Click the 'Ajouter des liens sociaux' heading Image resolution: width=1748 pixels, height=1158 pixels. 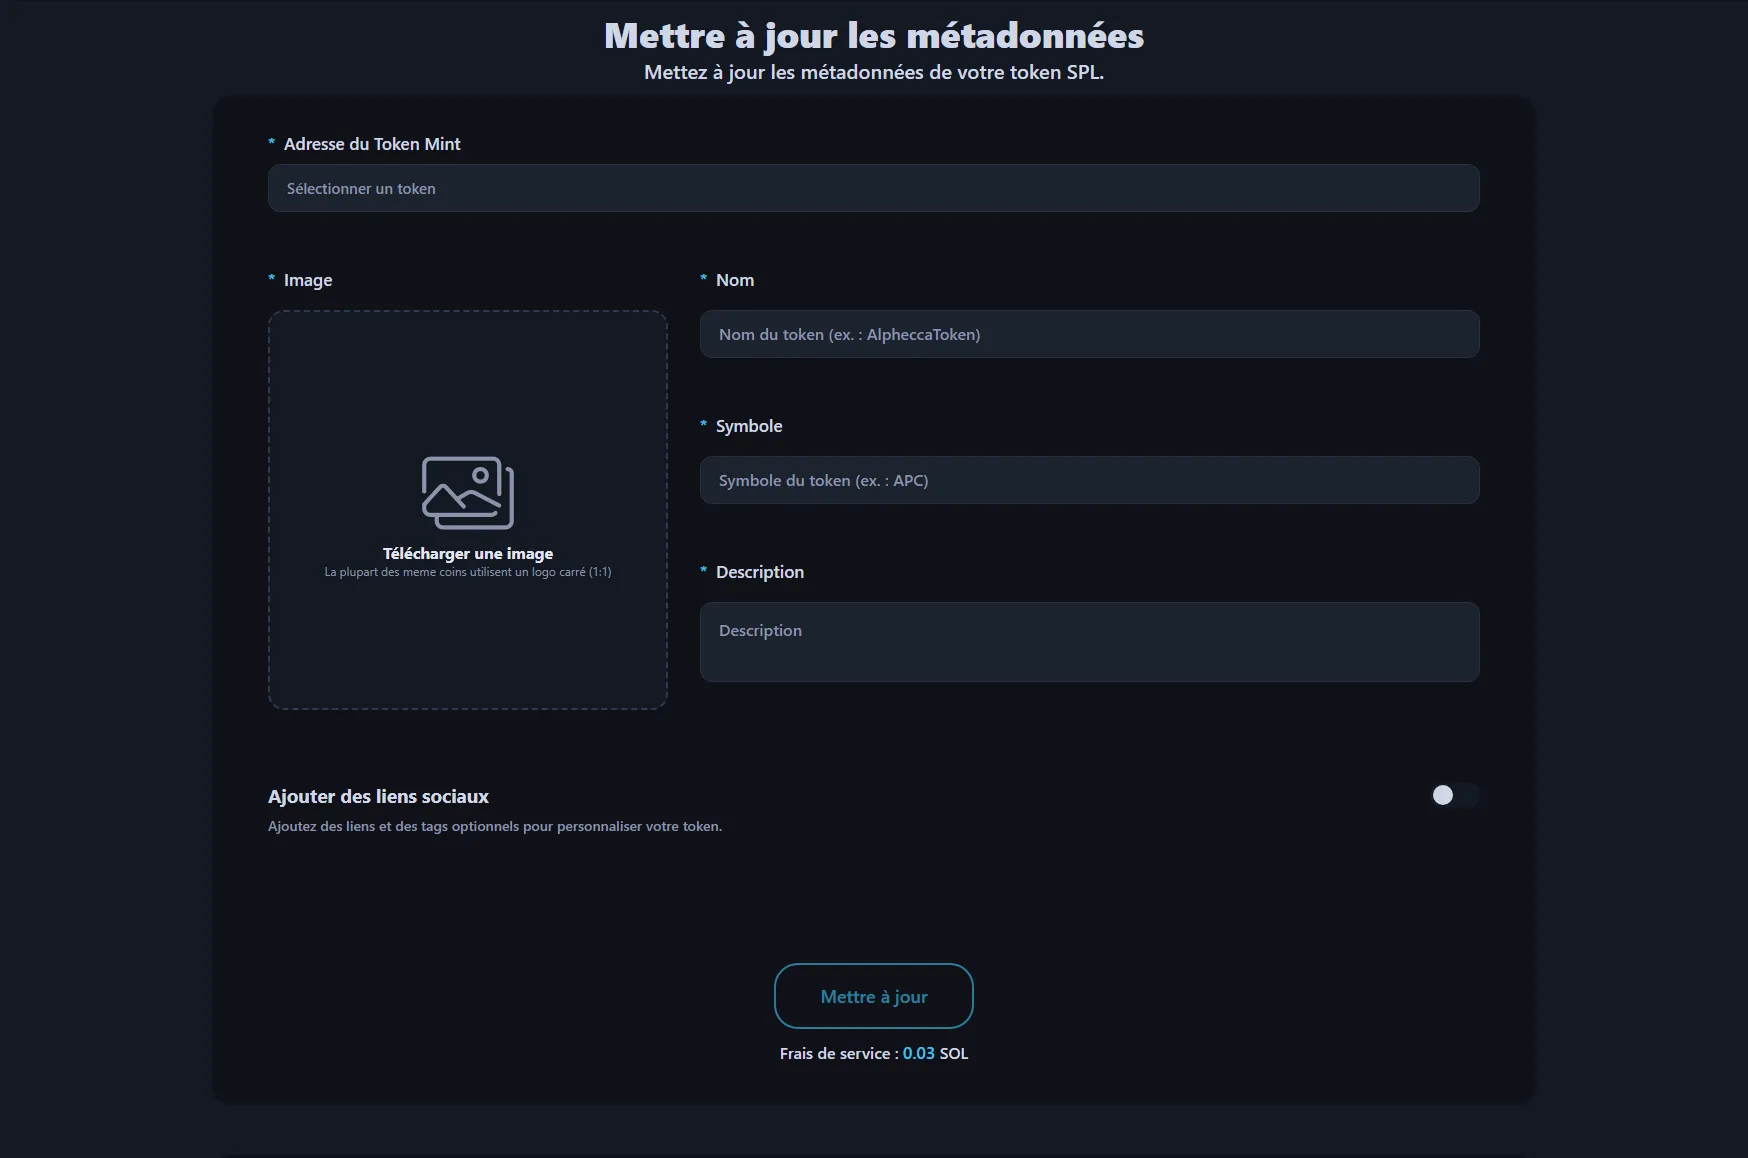(x=378, y=796)
